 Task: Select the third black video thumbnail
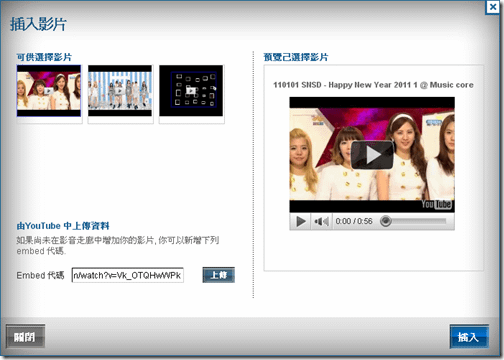pyautogui.click(x=191, y=91)
